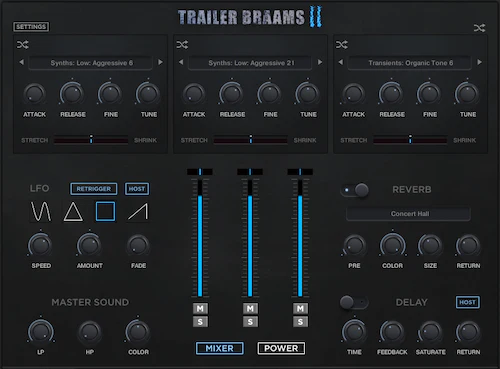Viewport: 500px width, 369px height.
Task: Select the sine wave LFO shape
Action: coord(41,211)
